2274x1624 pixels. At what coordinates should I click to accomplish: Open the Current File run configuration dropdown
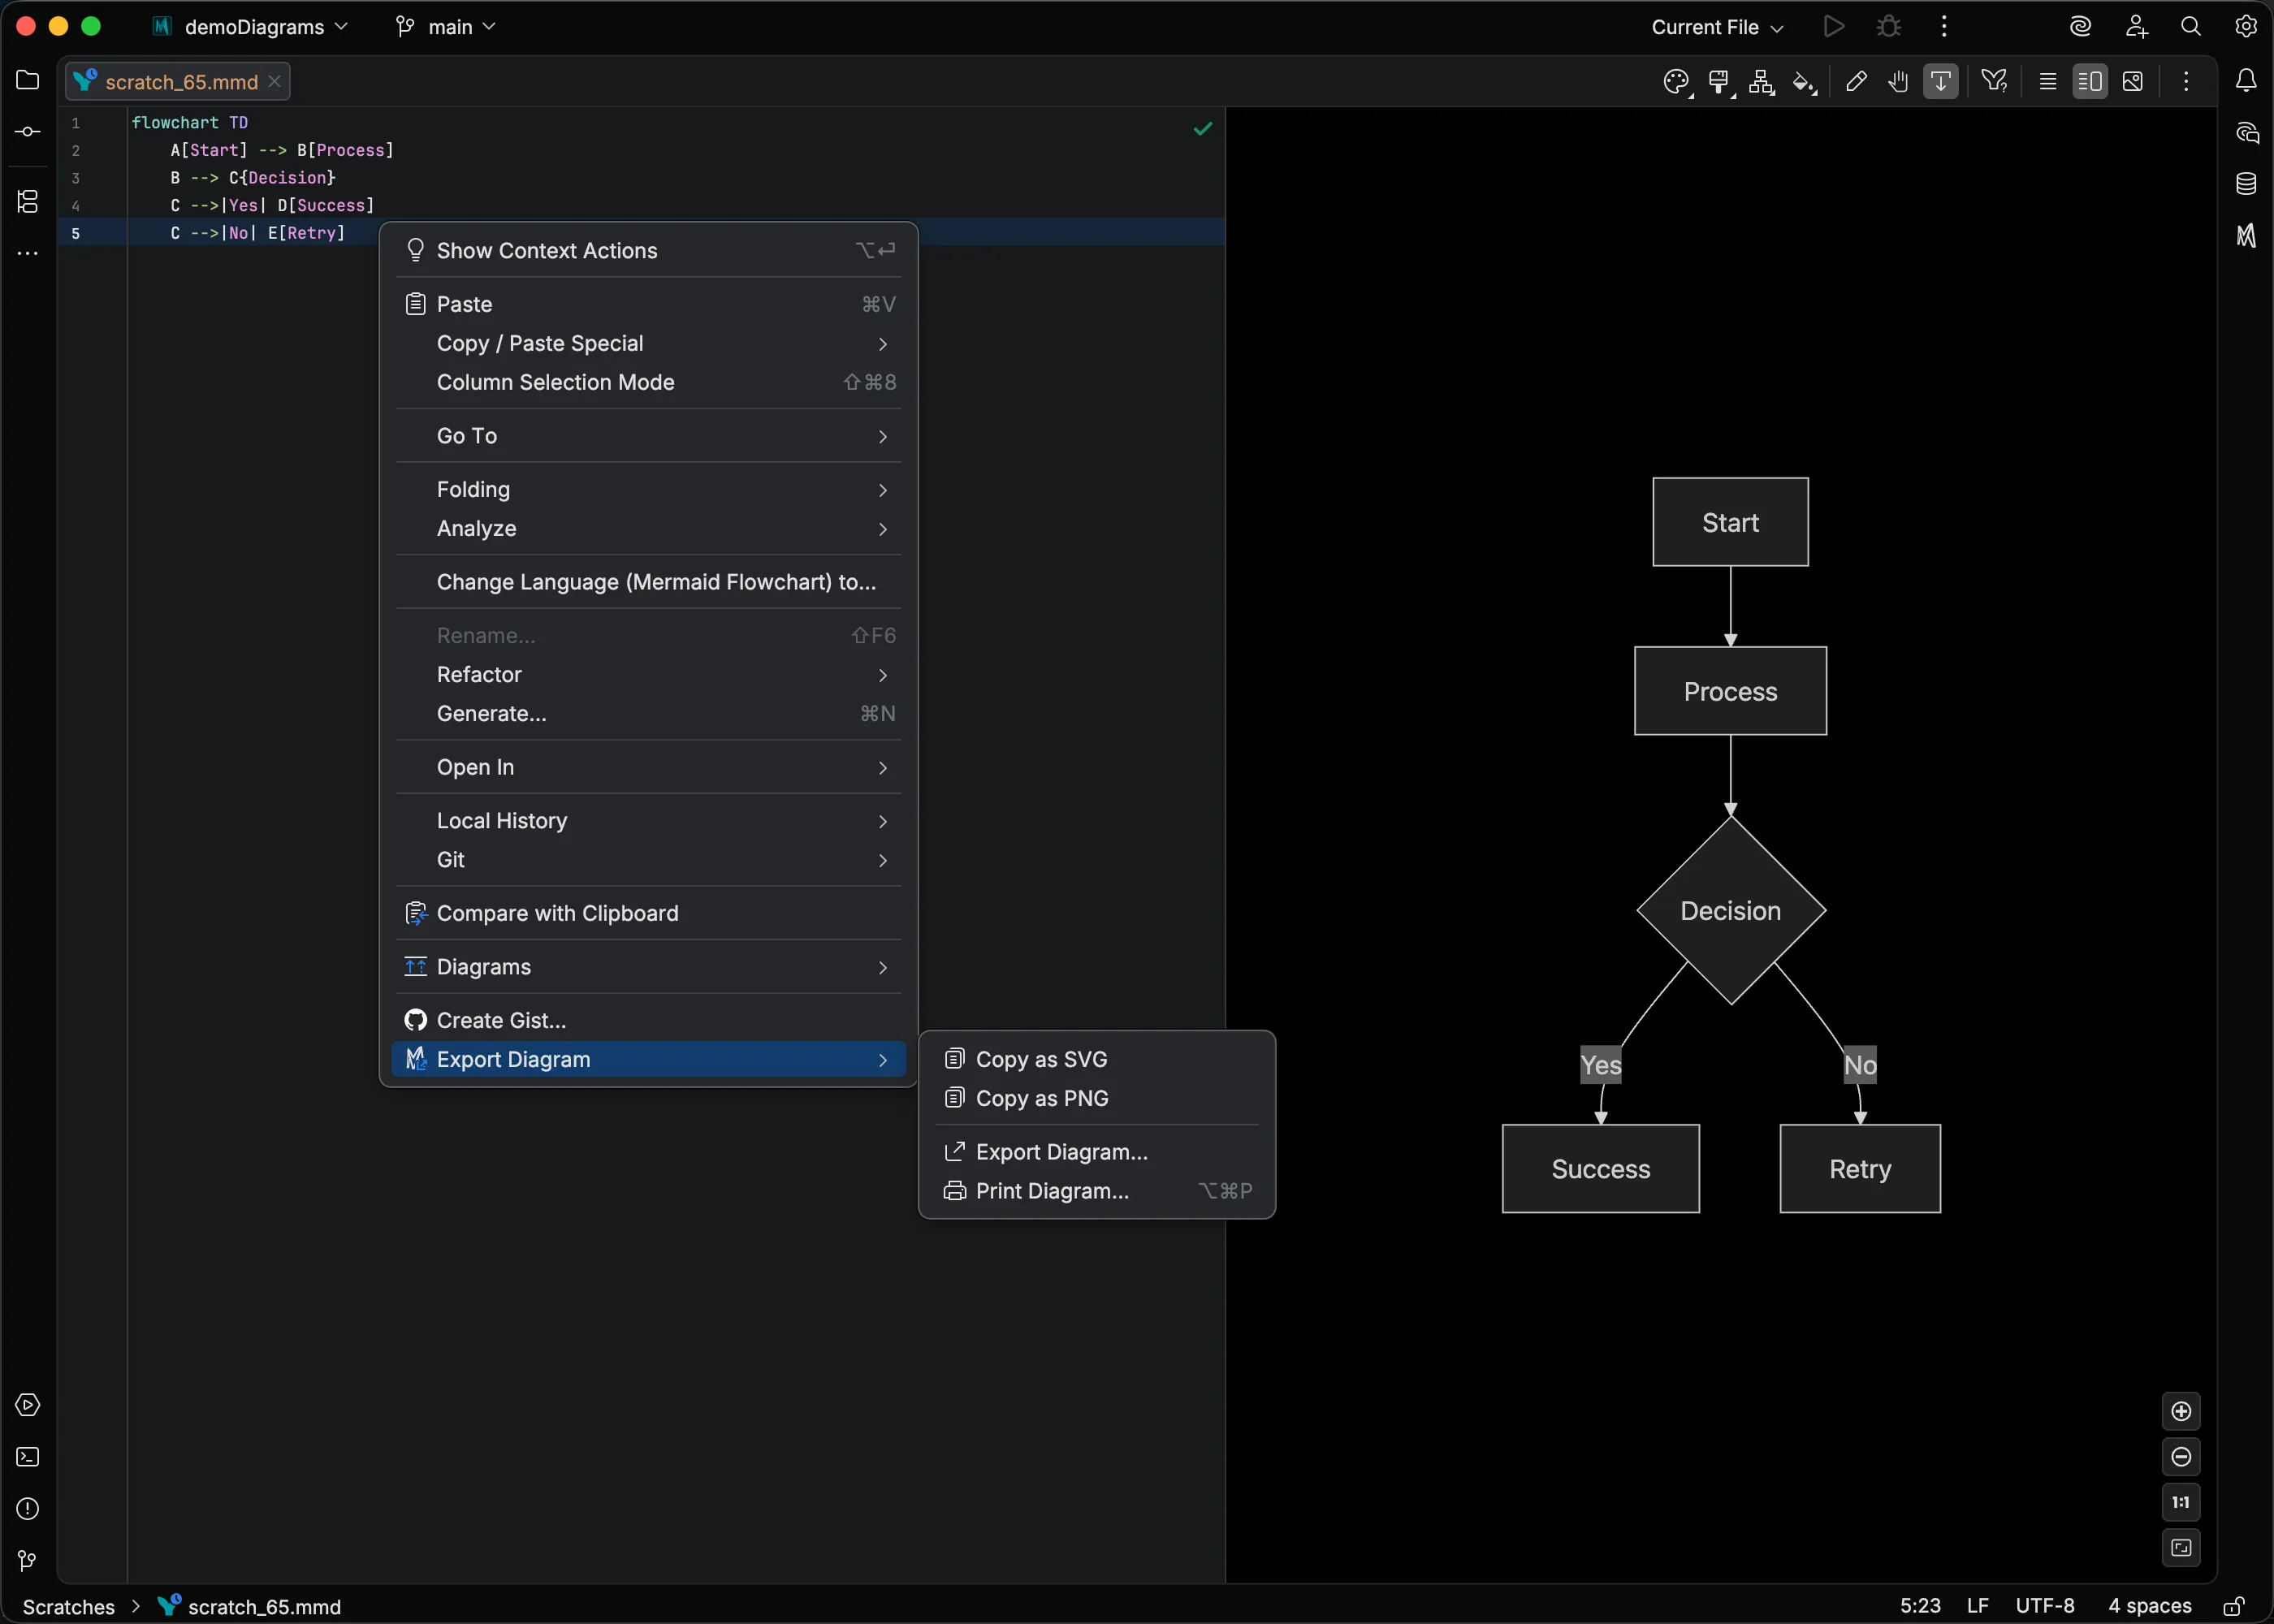(x=1717, y=27)
